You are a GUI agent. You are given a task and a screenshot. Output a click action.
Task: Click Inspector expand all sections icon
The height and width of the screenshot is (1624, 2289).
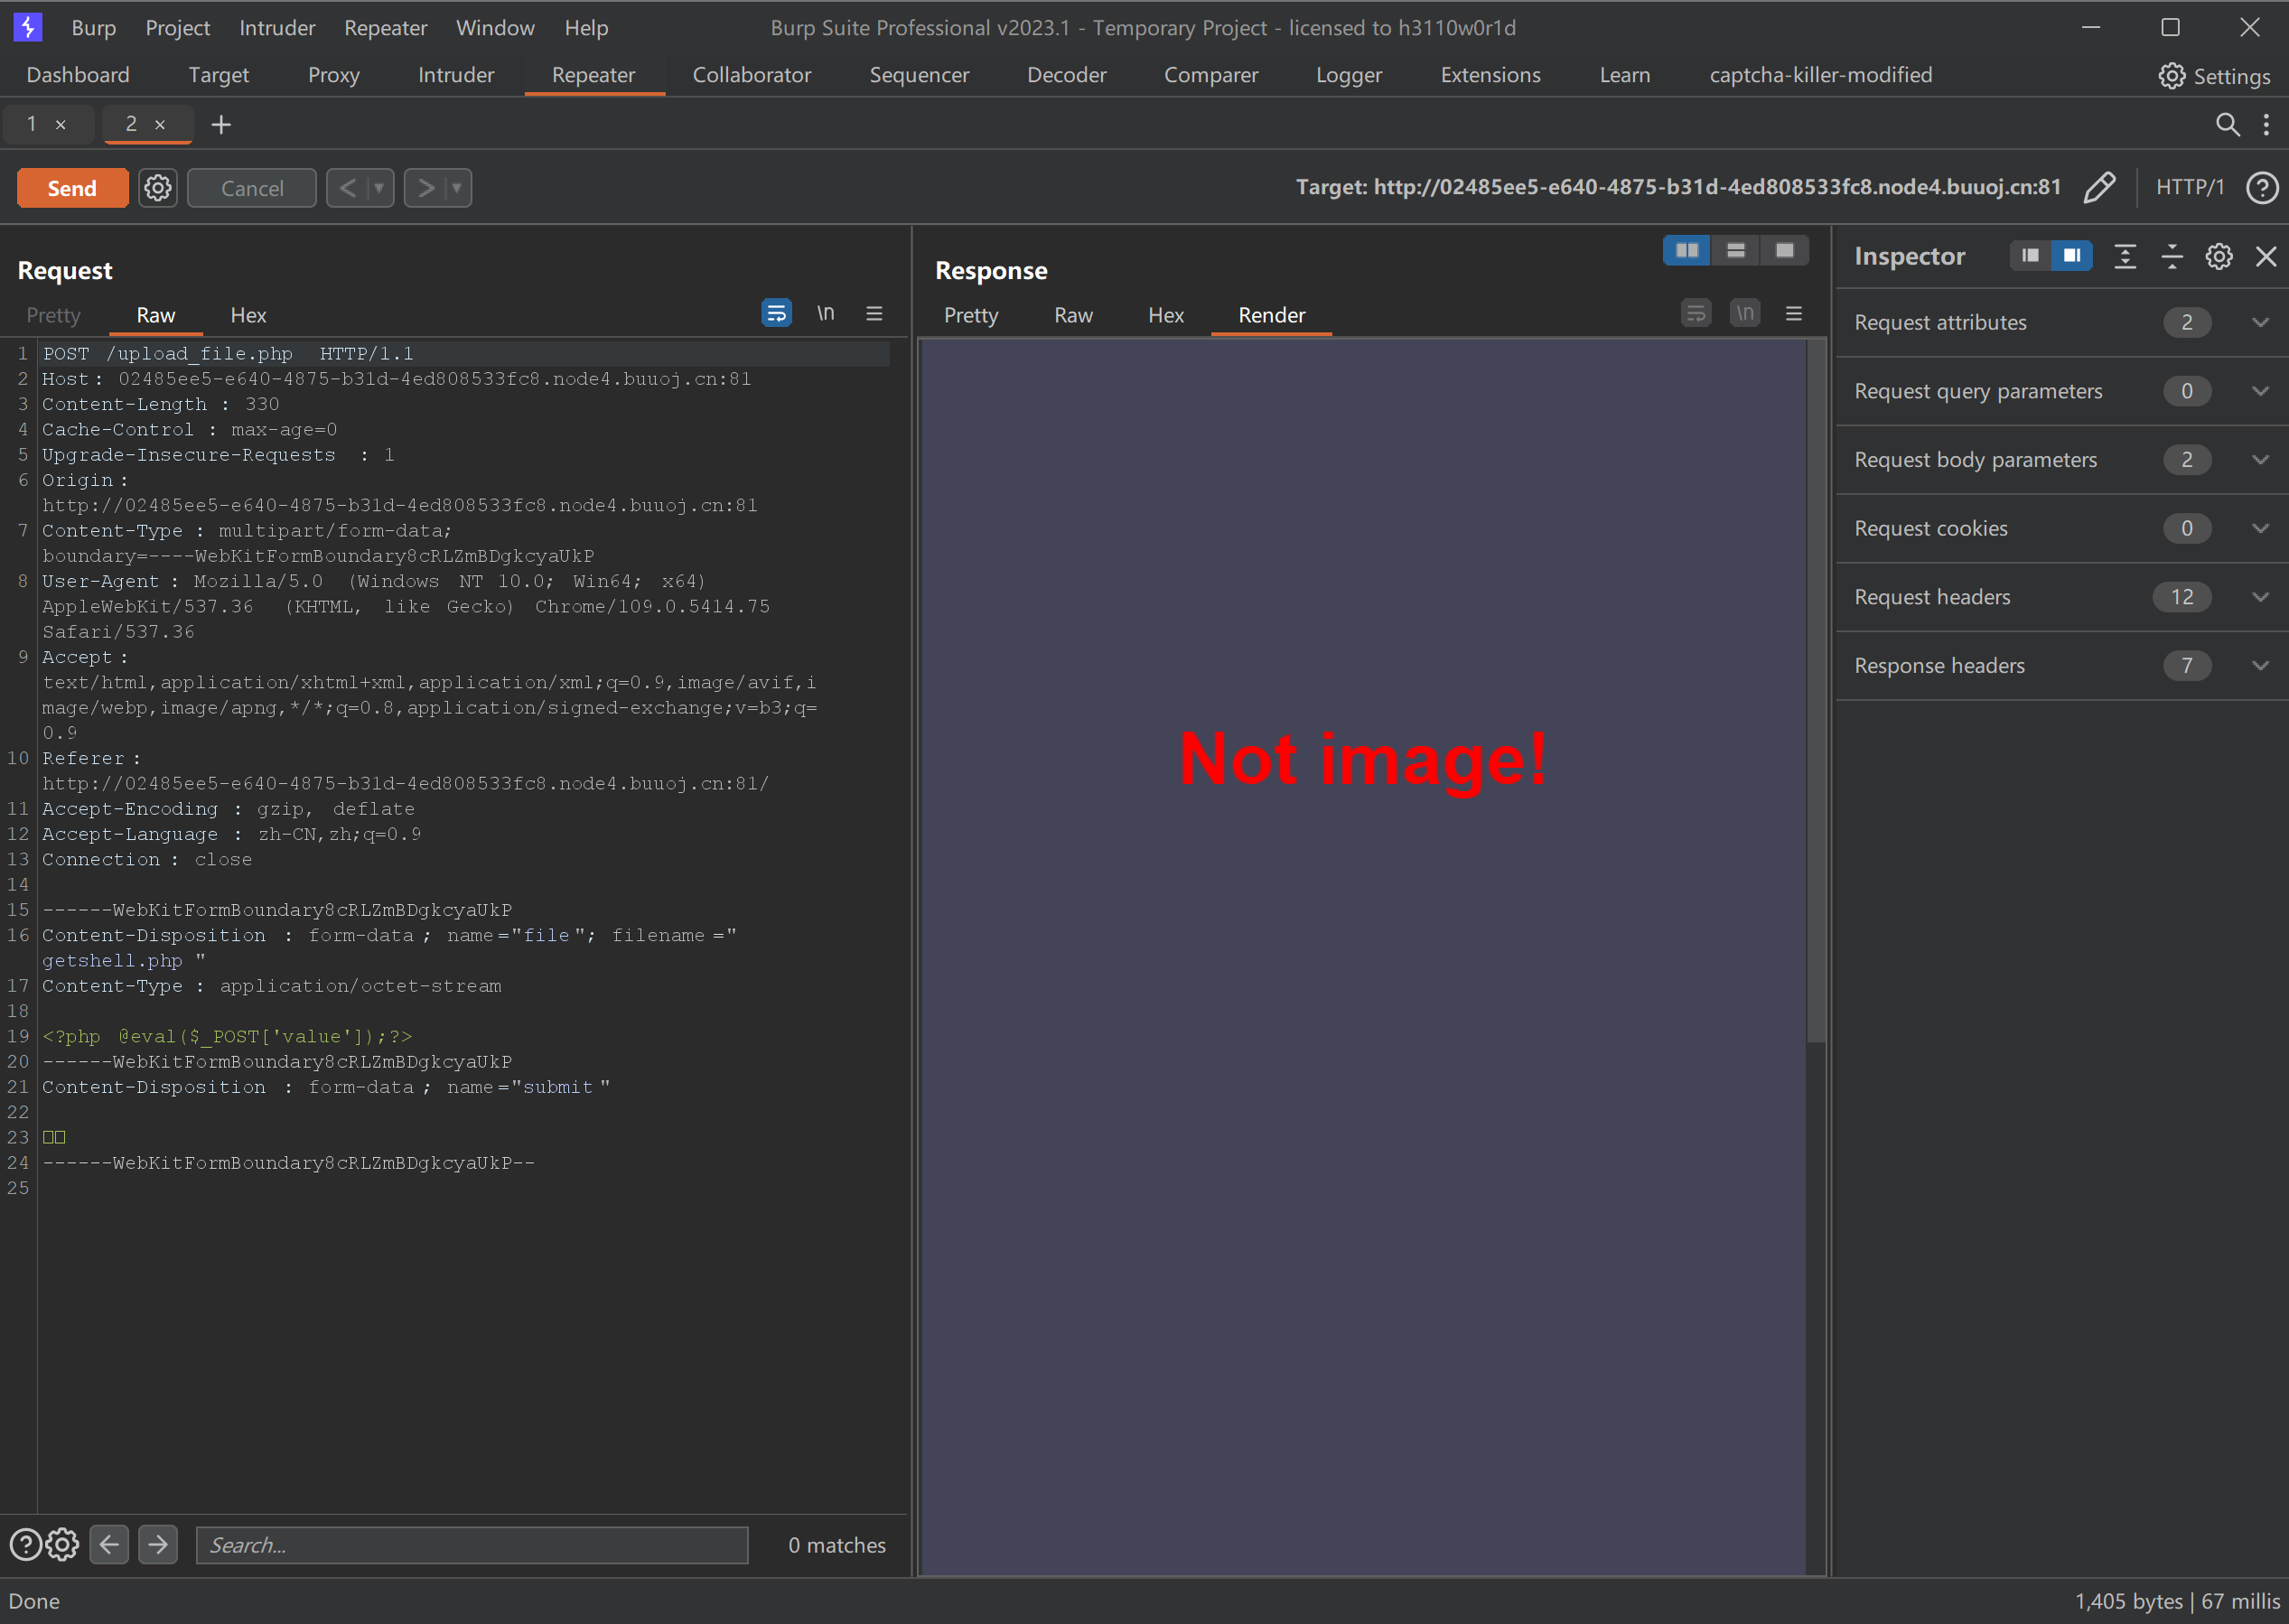2125,257
